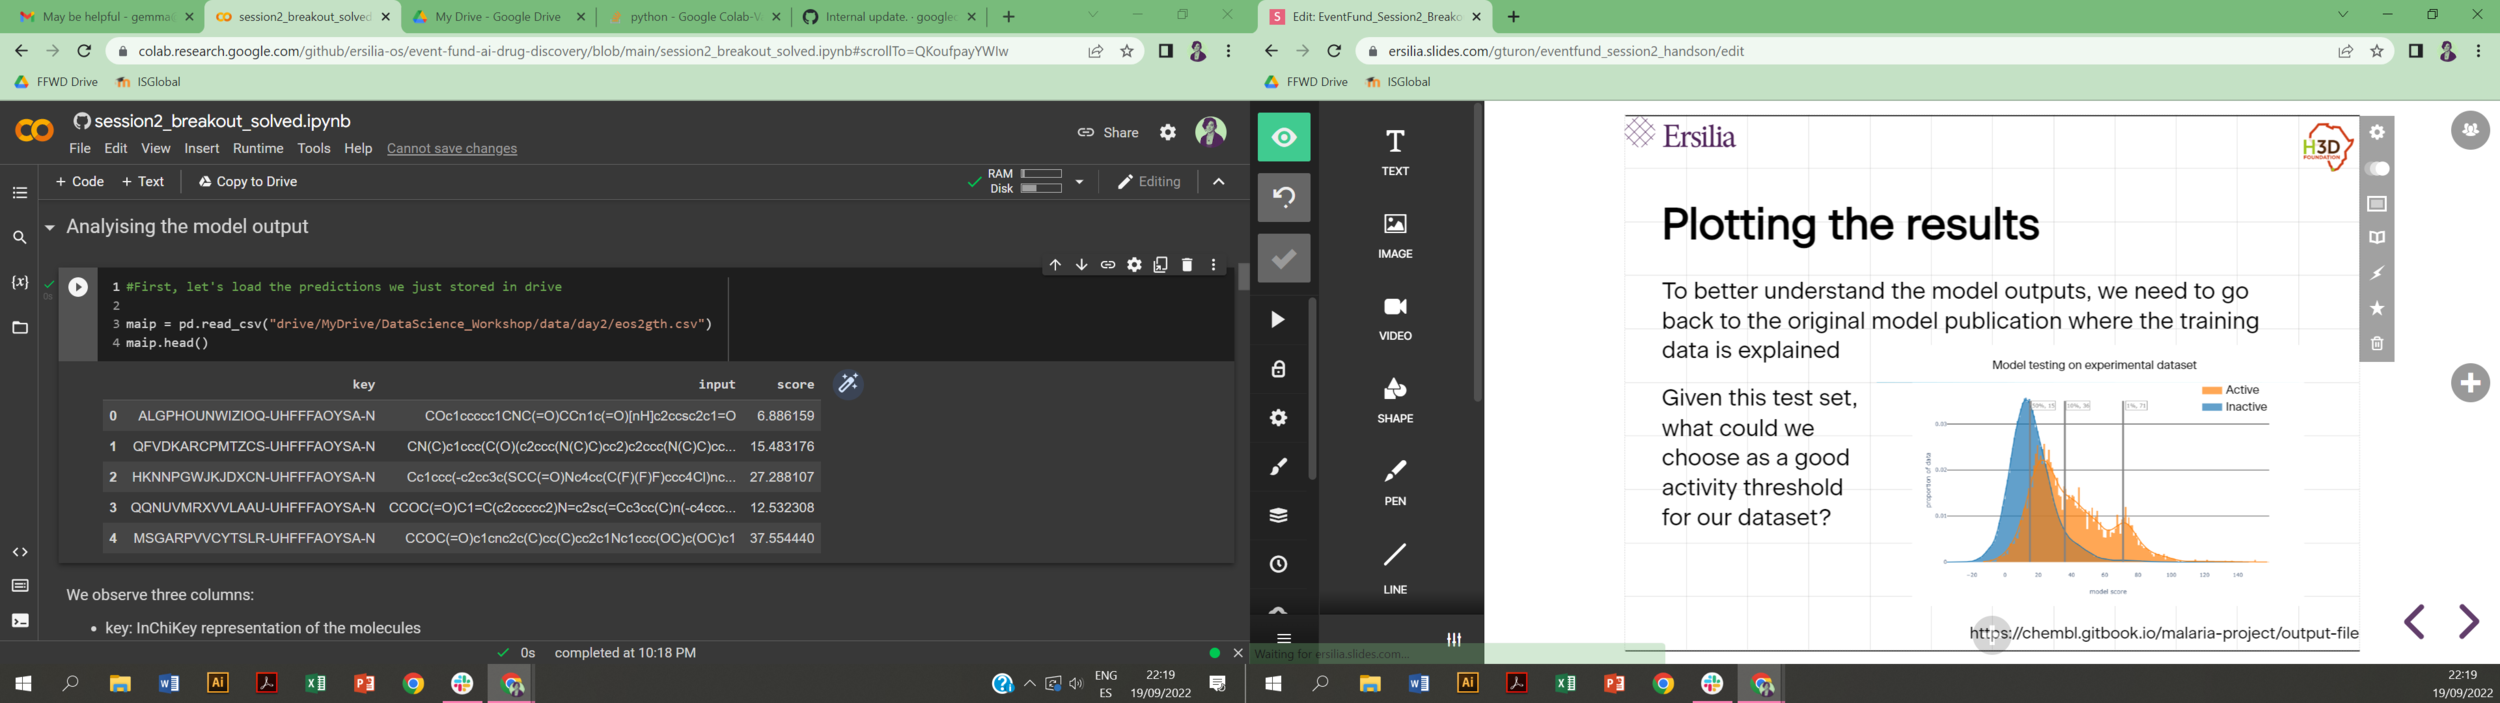2500x703 pixels.
Task: Open style brush panel in Slides sidebar
Action: [1278, 467]
